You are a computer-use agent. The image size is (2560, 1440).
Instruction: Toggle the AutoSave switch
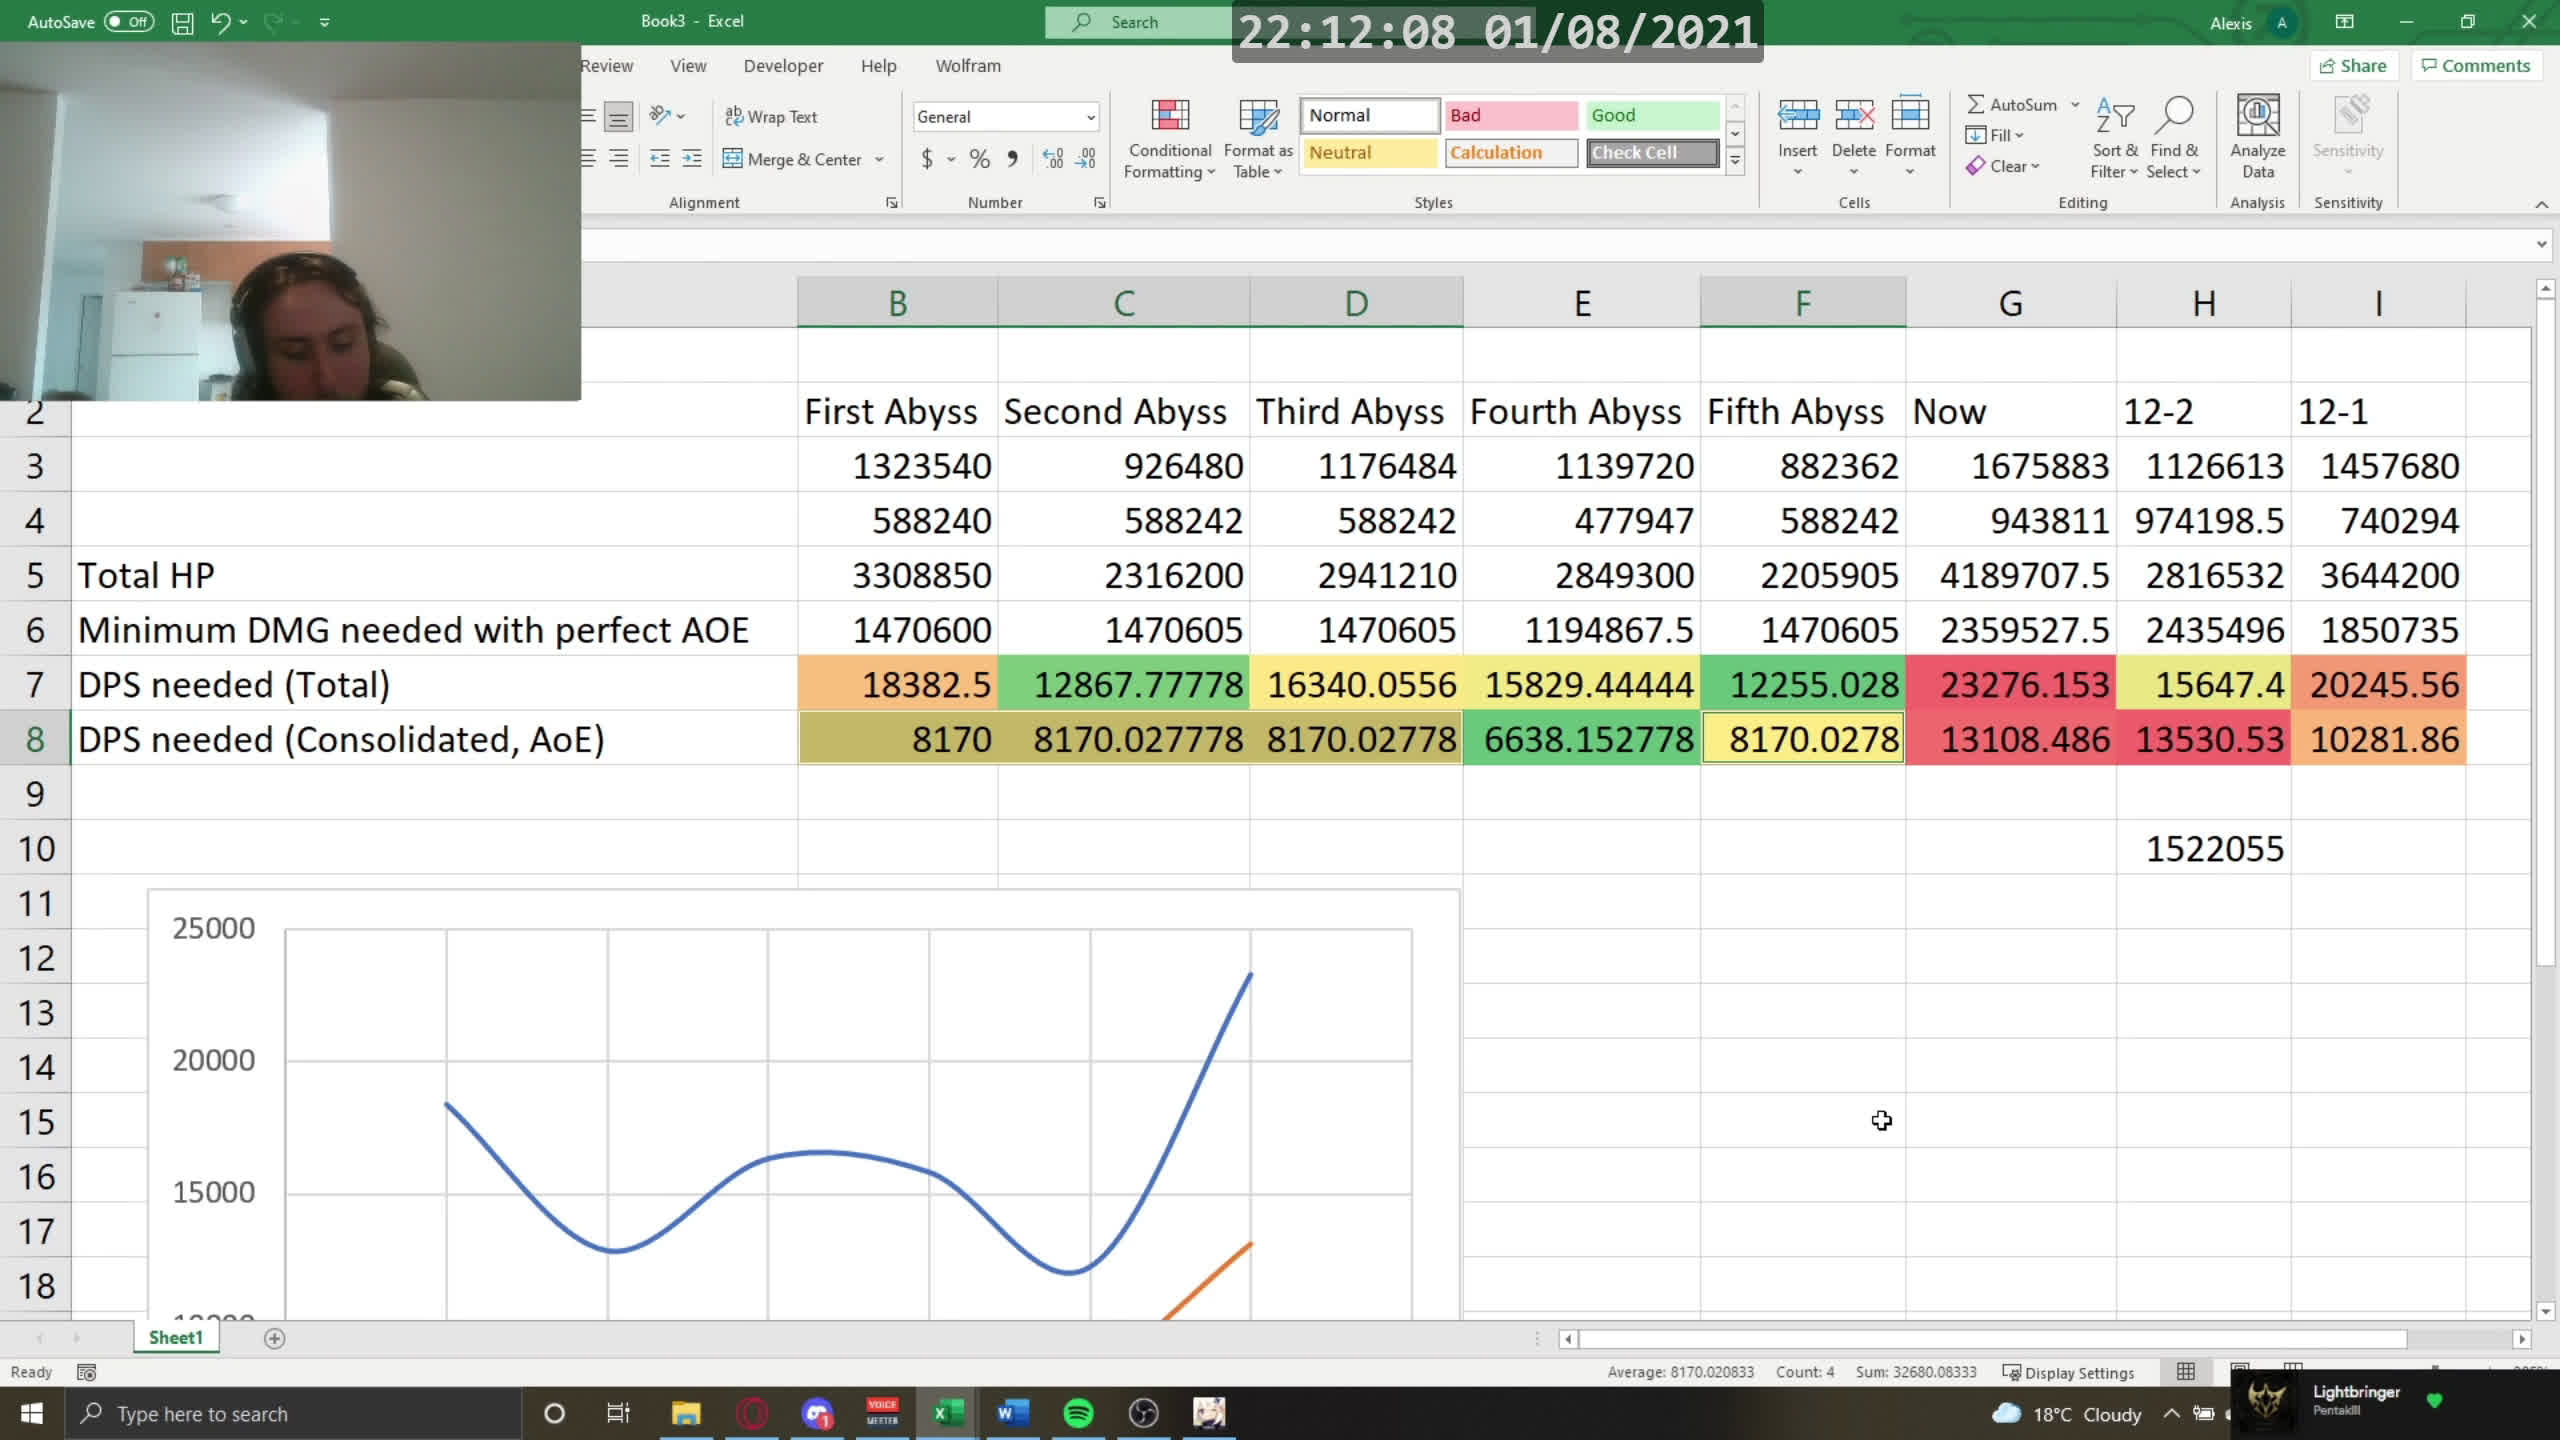[129, 22]
